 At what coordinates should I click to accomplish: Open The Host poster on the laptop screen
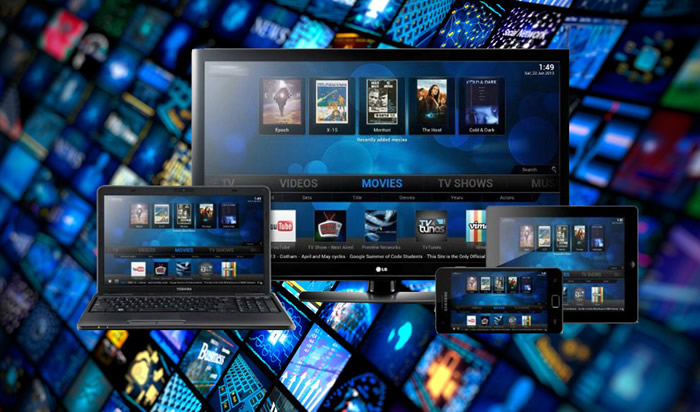(206, 214)
